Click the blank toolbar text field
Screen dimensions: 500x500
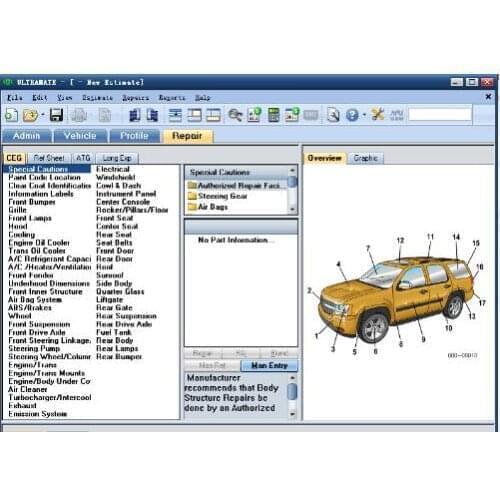pyautogui.click(x=440, y=115)
